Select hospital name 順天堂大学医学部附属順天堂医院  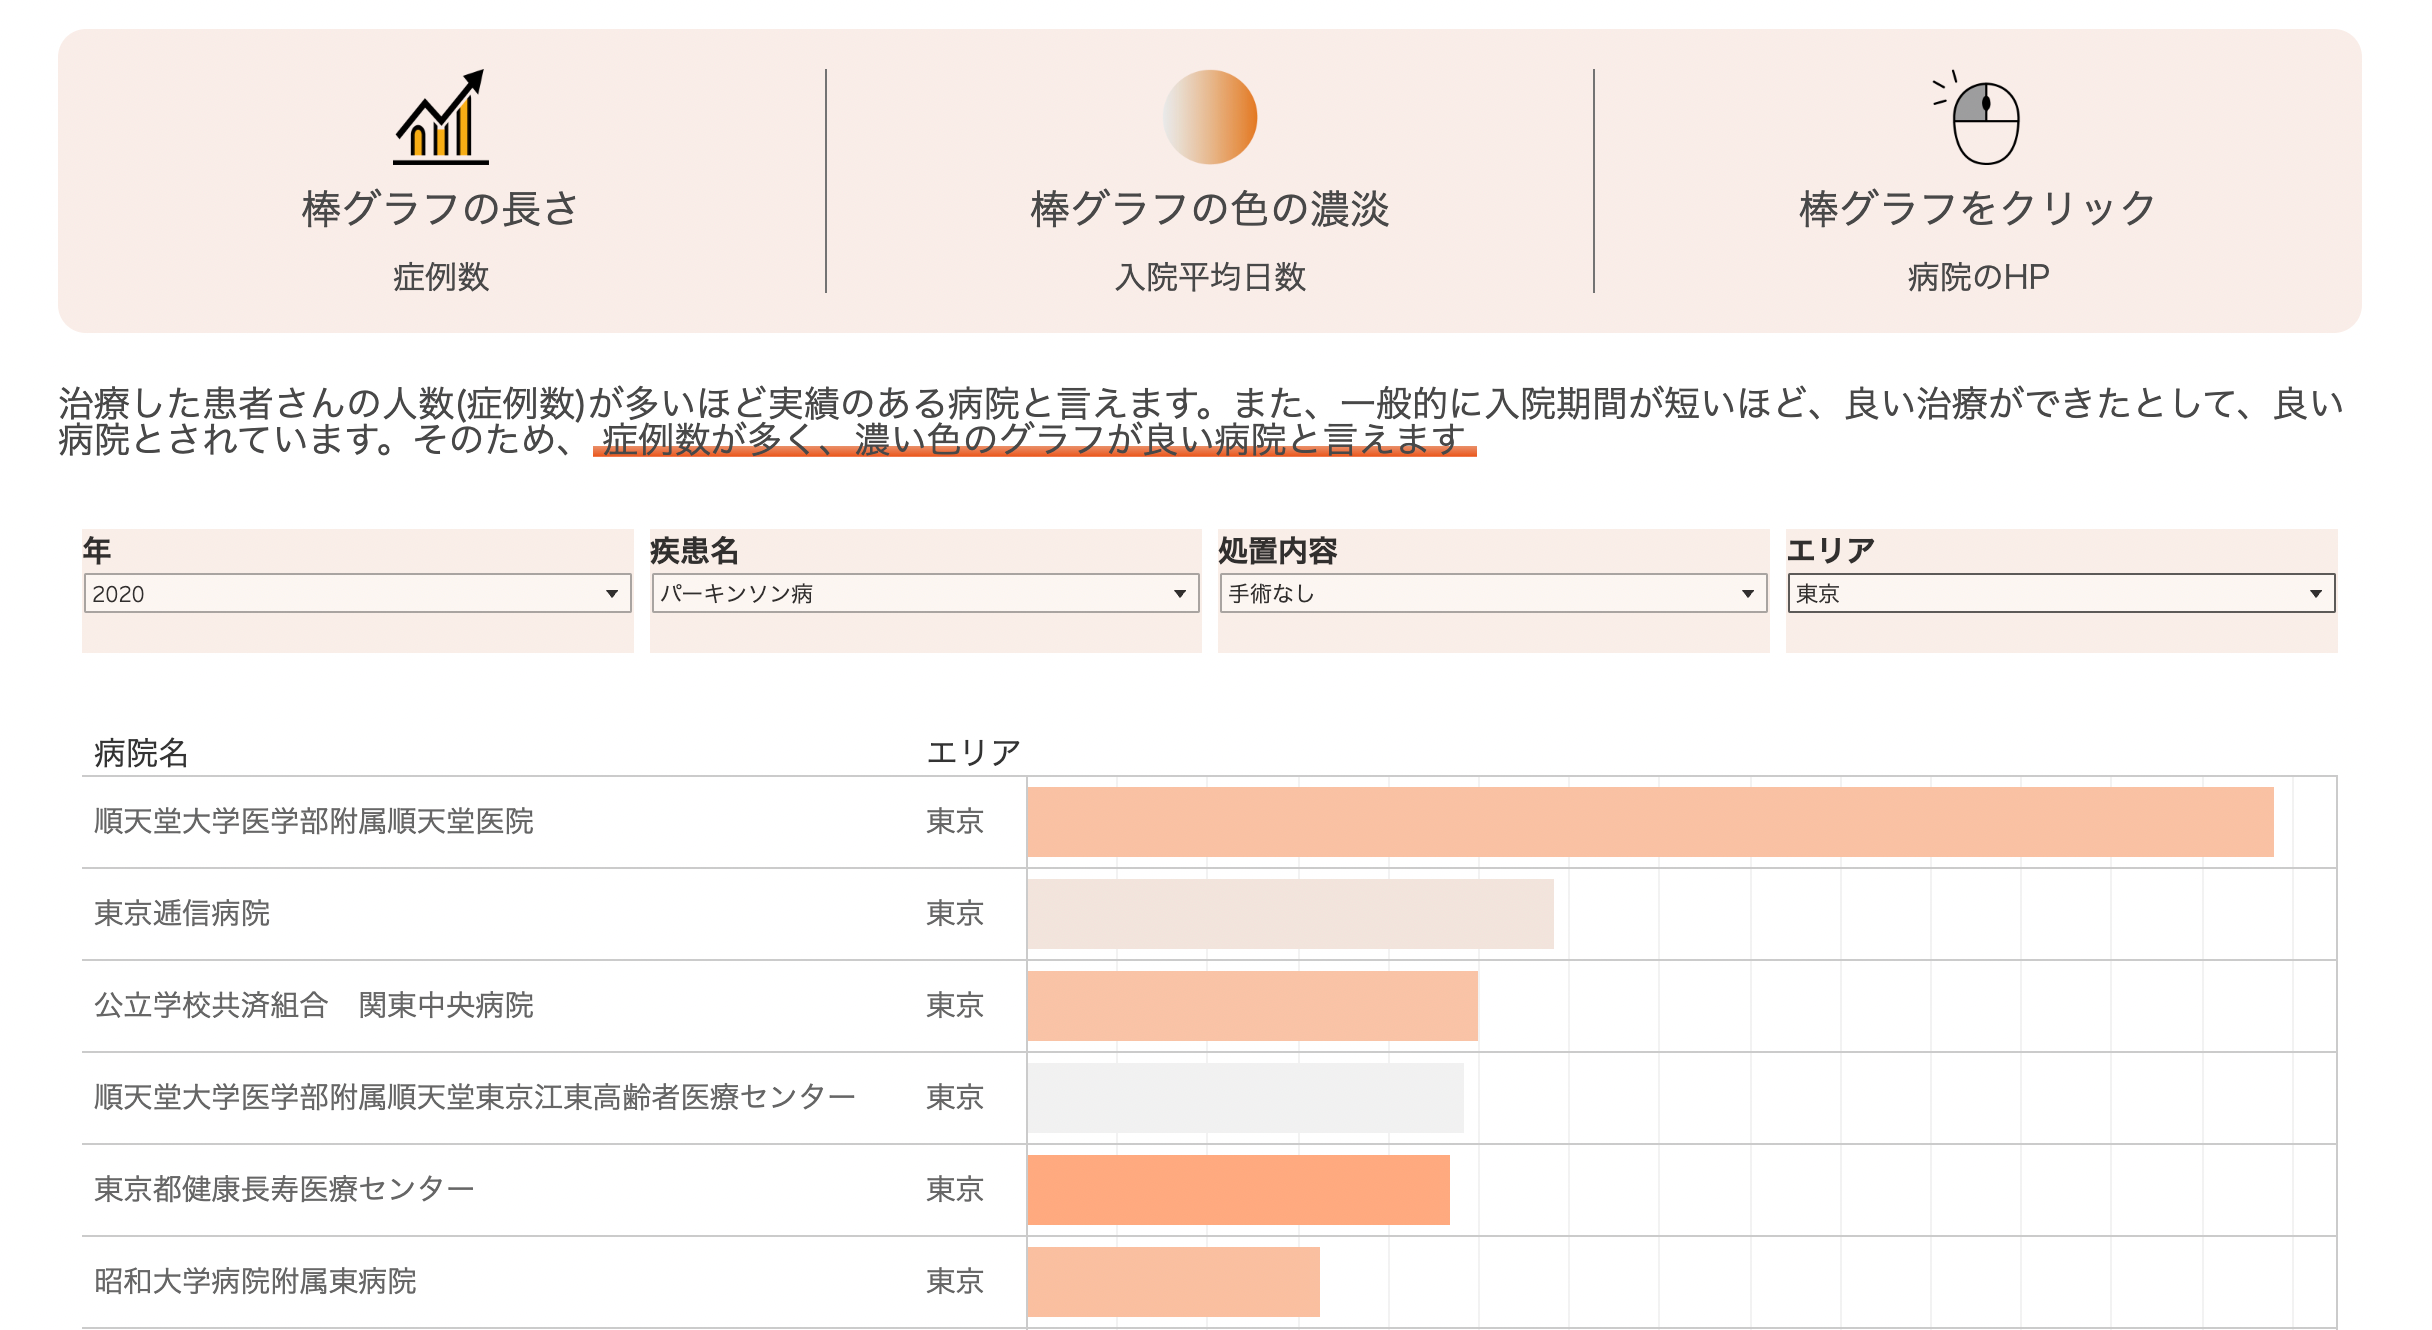pos(313,822)
